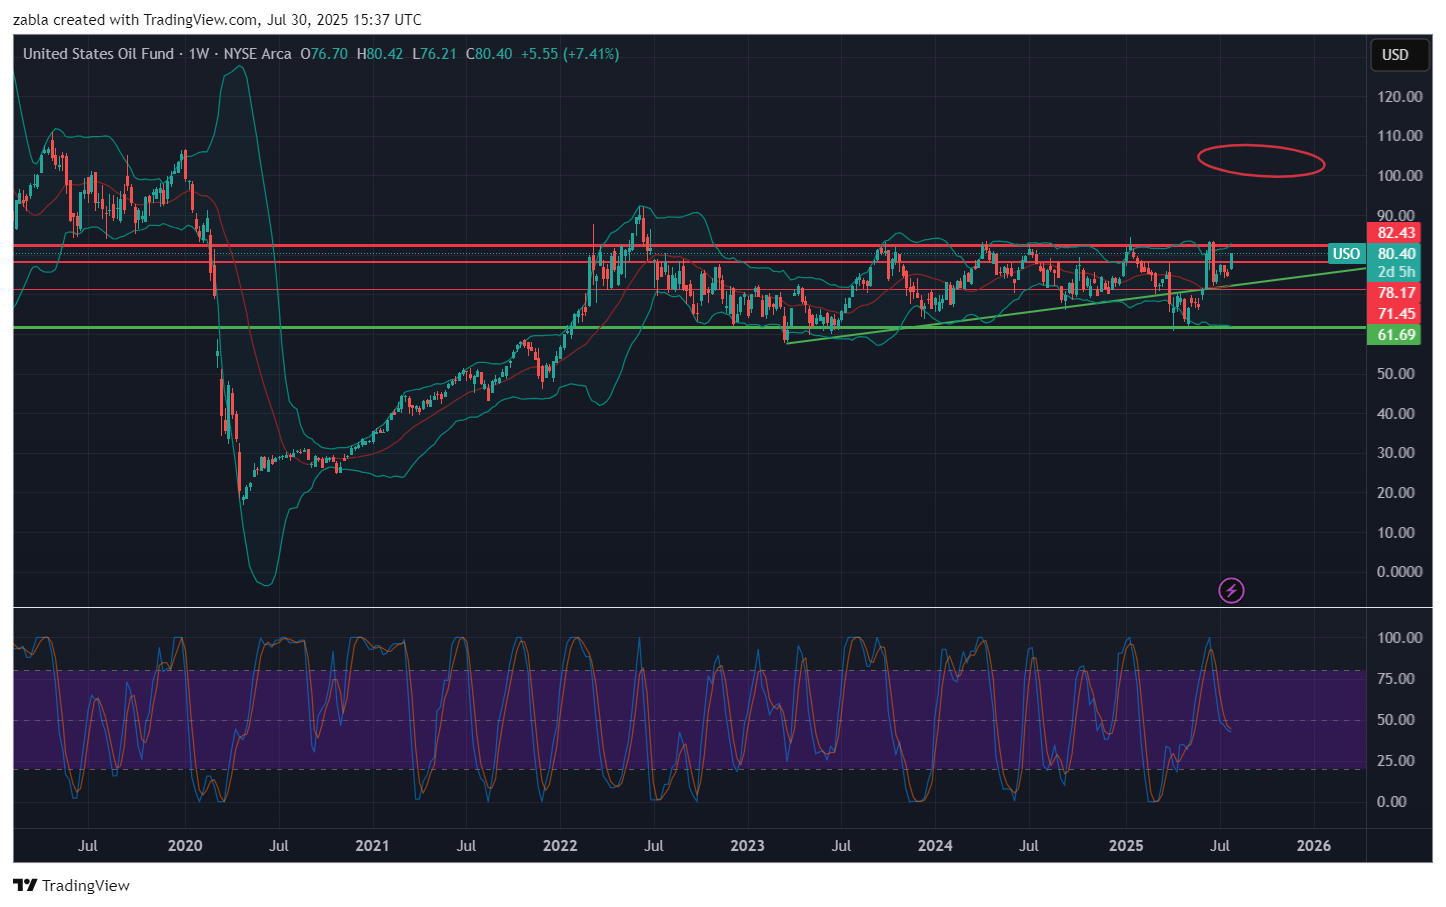Click the 80.40 current price label
This screenshot has width=1446, height=907.
(x=1396, y=254)
